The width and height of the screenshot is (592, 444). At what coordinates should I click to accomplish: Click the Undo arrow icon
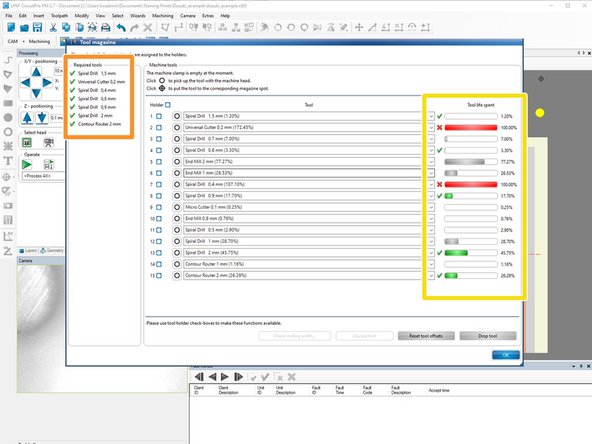click(x=121, y=27)
